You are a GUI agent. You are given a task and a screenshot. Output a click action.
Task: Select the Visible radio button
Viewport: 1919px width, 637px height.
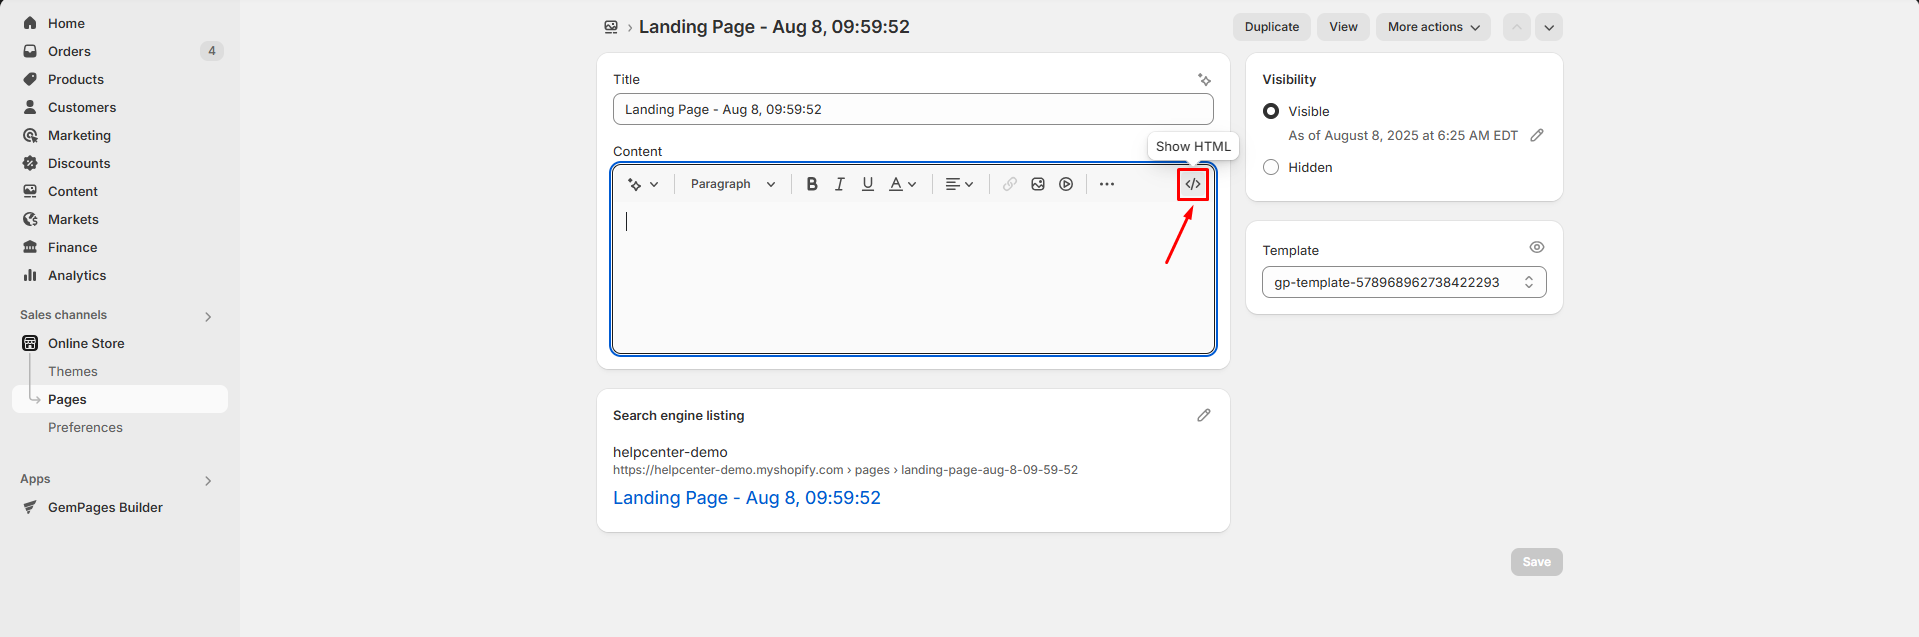click(x=1271, y=111)
